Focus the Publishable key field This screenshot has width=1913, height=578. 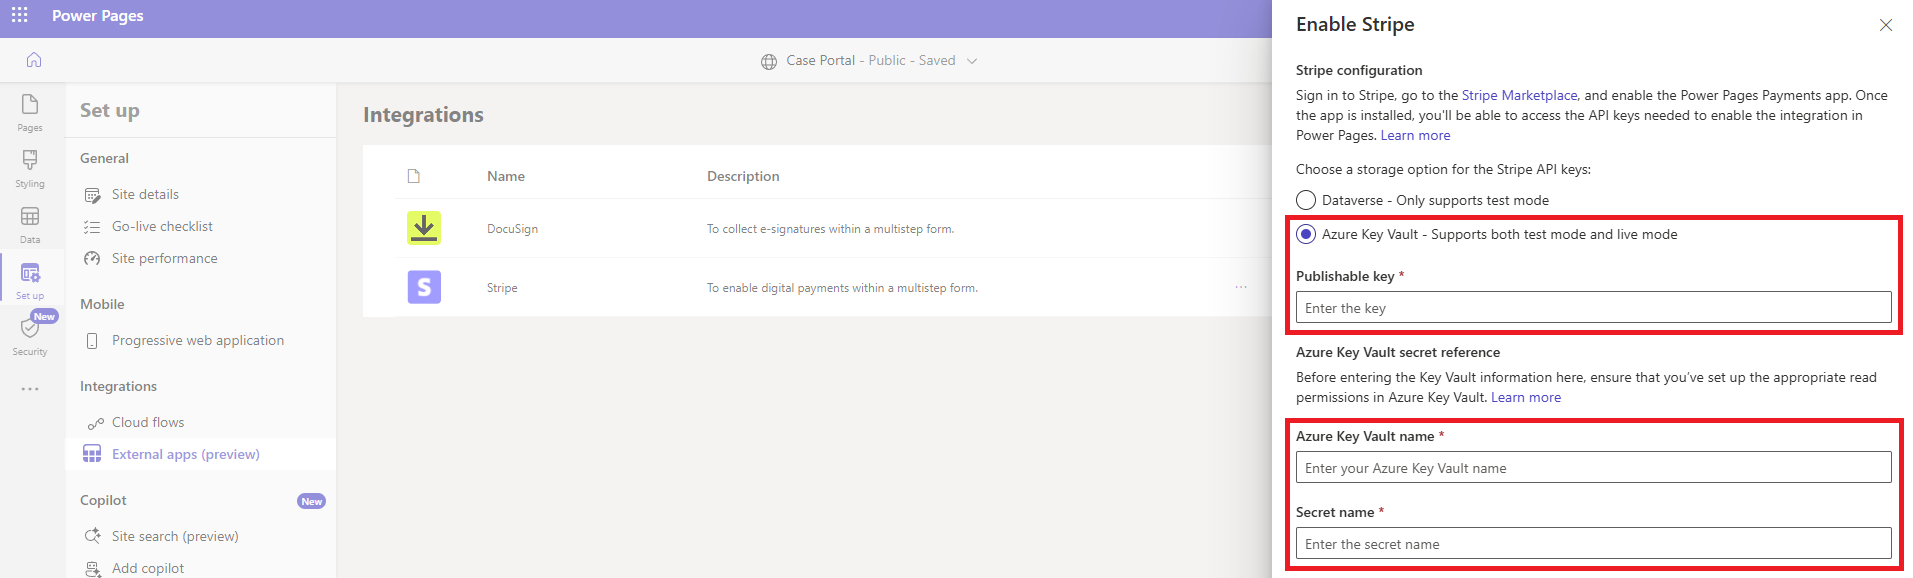coord(1593,308)
